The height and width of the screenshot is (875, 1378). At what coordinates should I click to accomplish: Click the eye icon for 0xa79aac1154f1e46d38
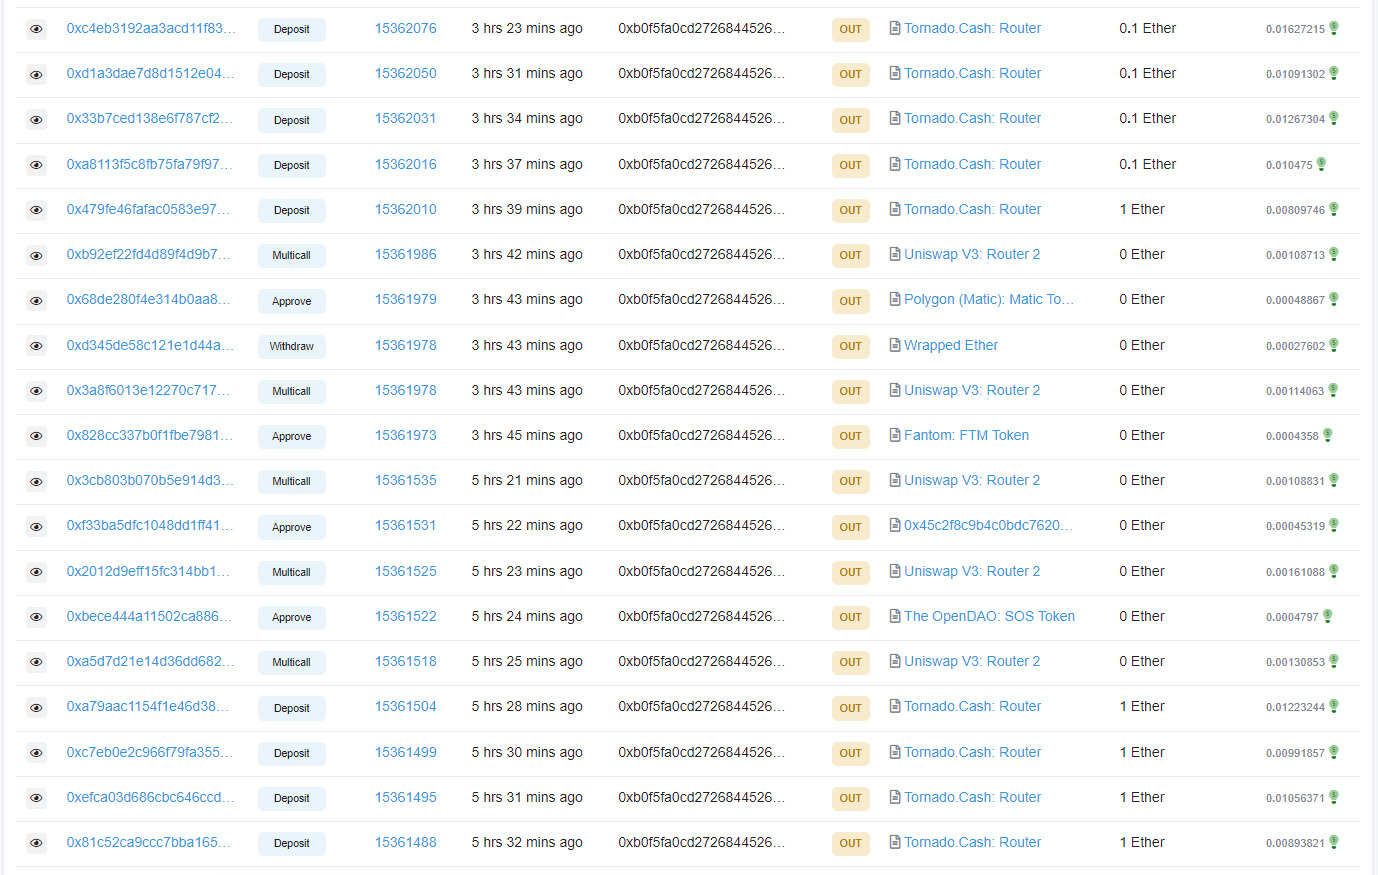click(36, 708)
